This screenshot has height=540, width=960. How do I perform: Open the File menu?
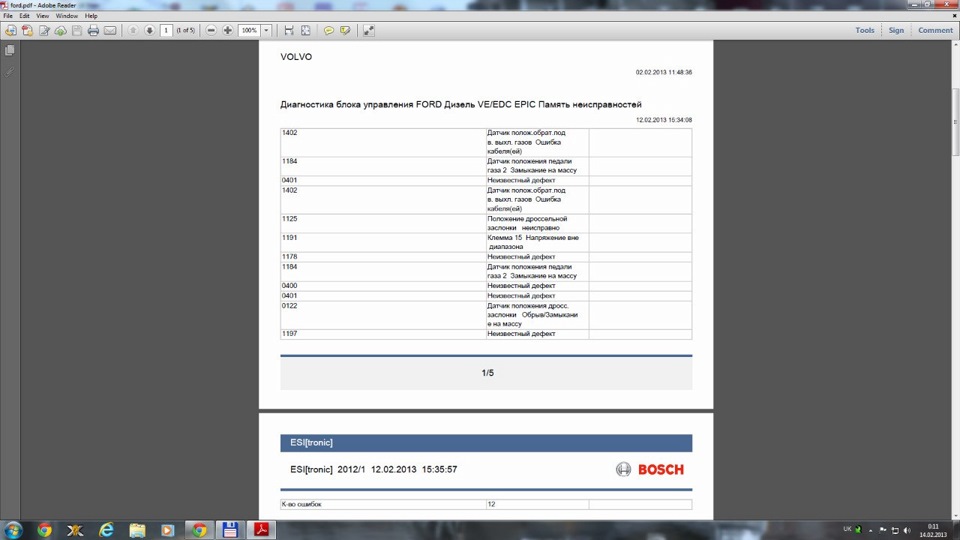click(8, 16)
